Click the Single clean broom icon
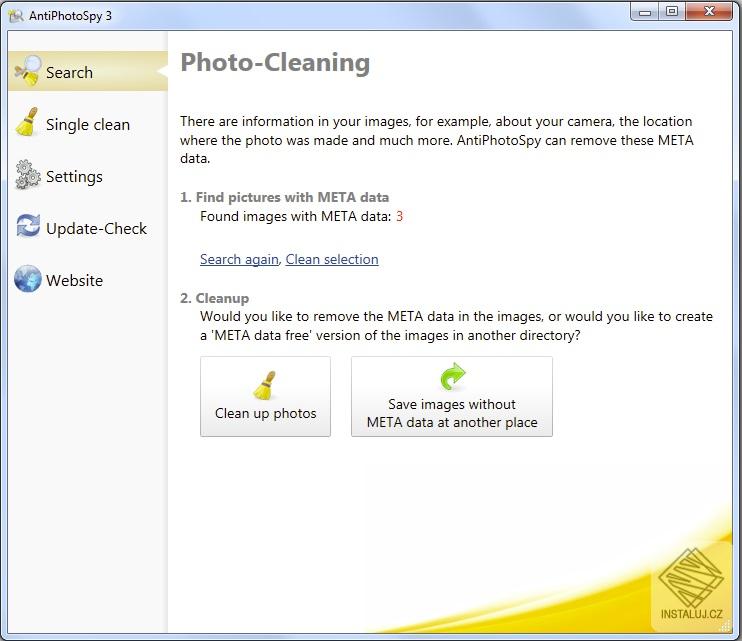 27,123
